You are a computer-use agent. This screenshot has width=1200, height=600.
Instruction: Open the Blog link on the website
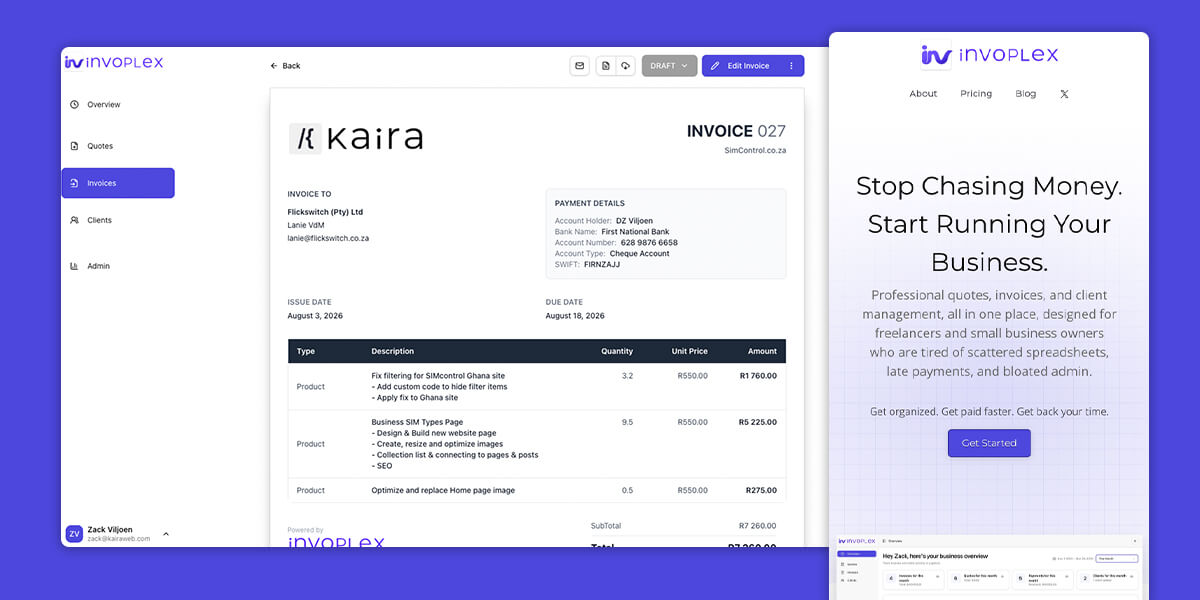pyautogui.click(x=1026, y=94)
